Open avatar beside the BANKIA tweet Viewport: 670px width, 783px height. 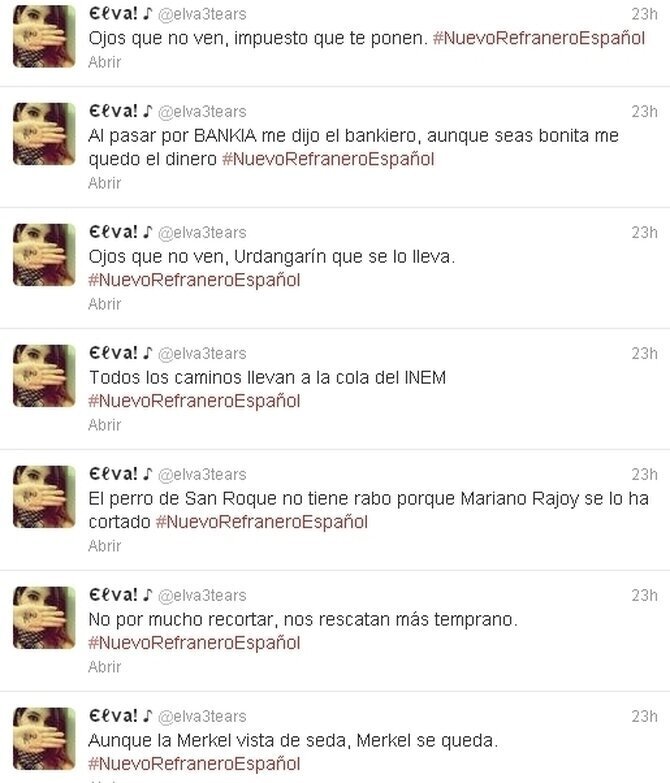pos(44,134)
